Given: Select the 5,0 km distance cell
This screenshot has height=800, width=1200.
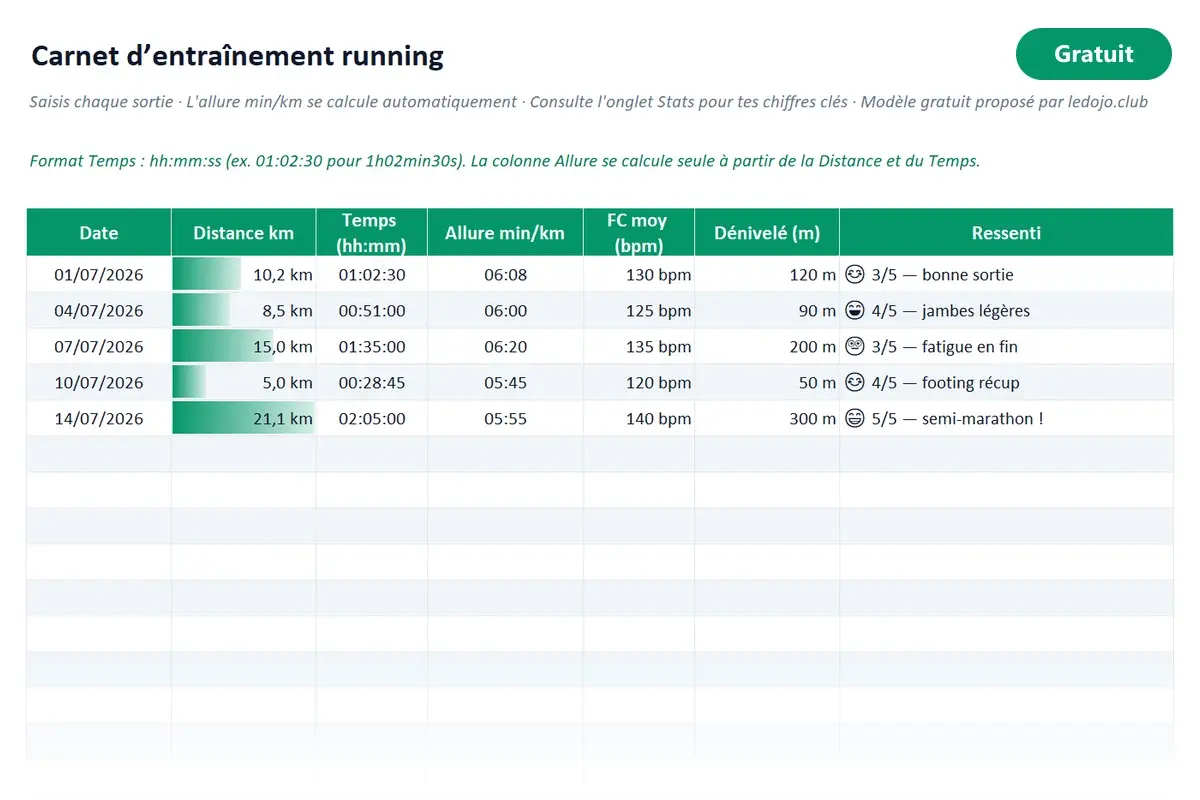Looking at the screenshot, I should [x=244, y=383].
